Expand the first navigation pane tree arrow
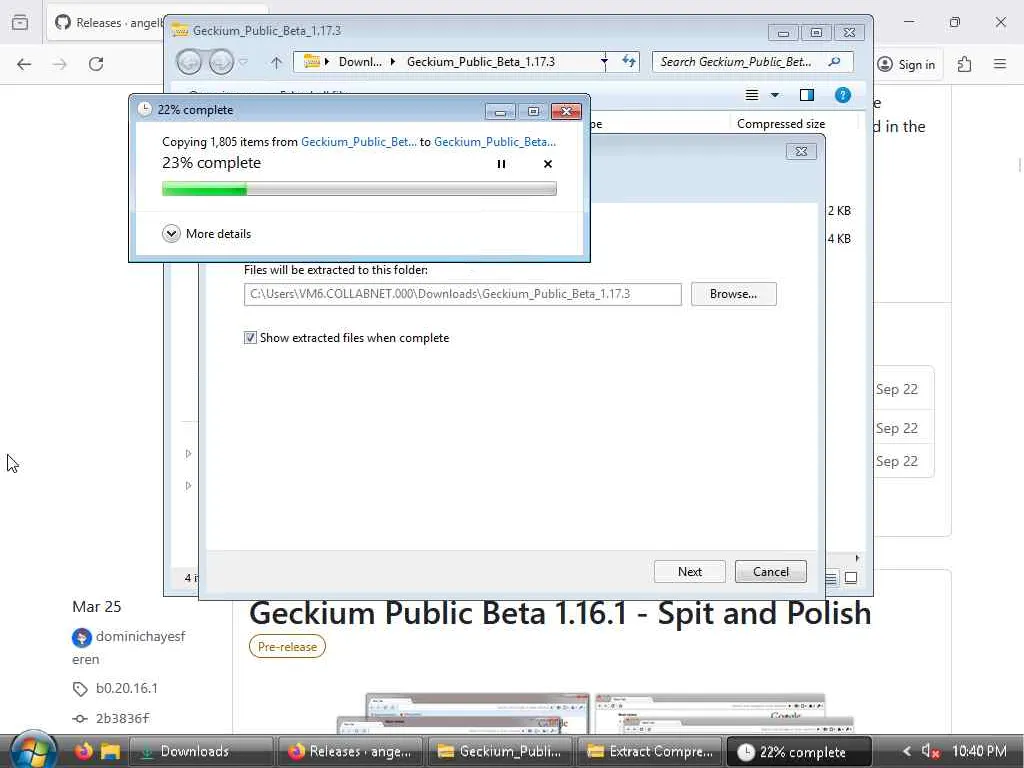Viewport: 1024px width, 768px height. click(188, 453)
